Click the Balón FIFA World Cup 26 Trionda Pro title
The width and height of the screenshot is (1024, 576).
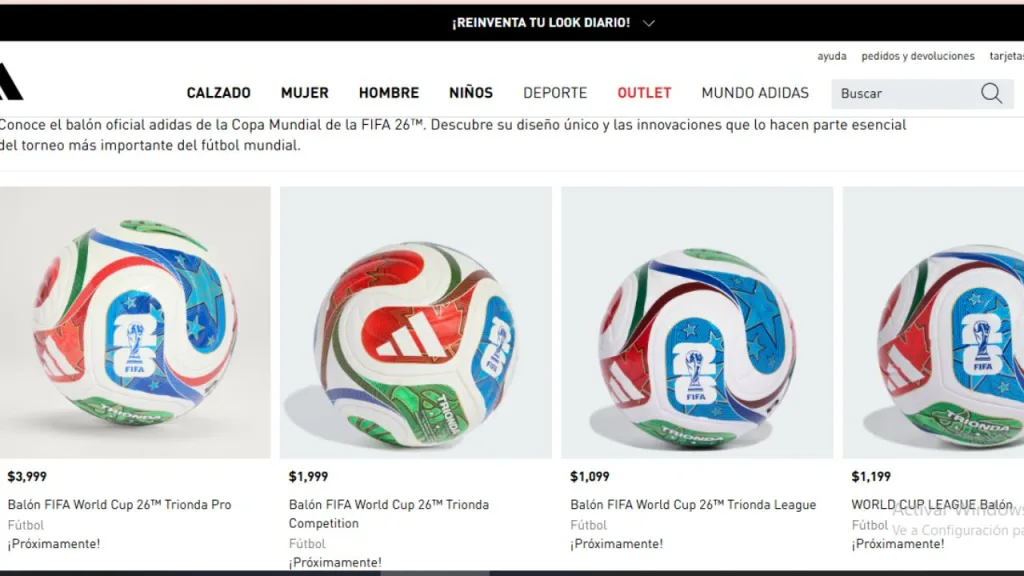tap(120, 505)
